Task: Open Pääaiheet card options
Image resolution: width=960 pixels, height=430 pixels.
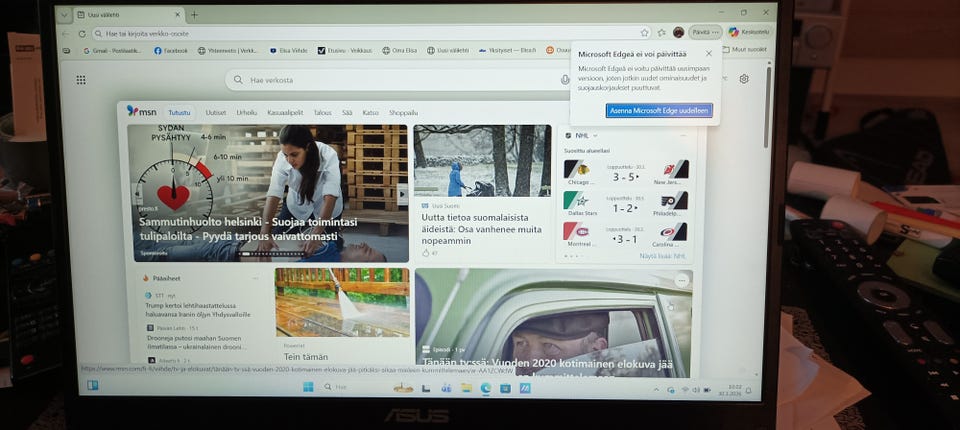Action: pyautogui.click(x=255, y=278)
